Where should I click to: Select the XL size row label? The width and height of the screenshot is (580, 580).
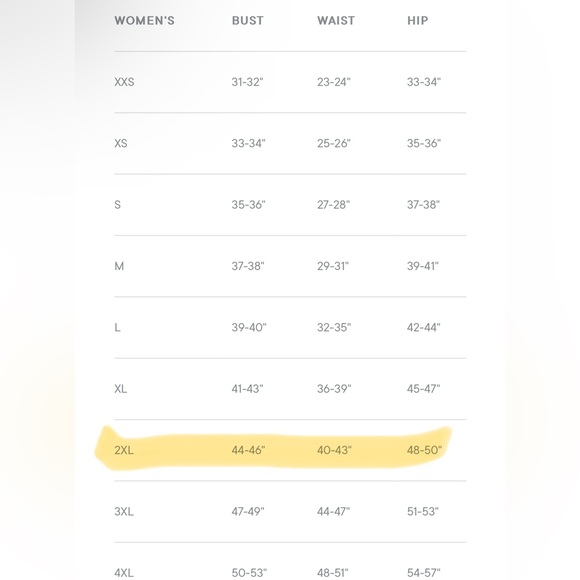coord(121,389)
